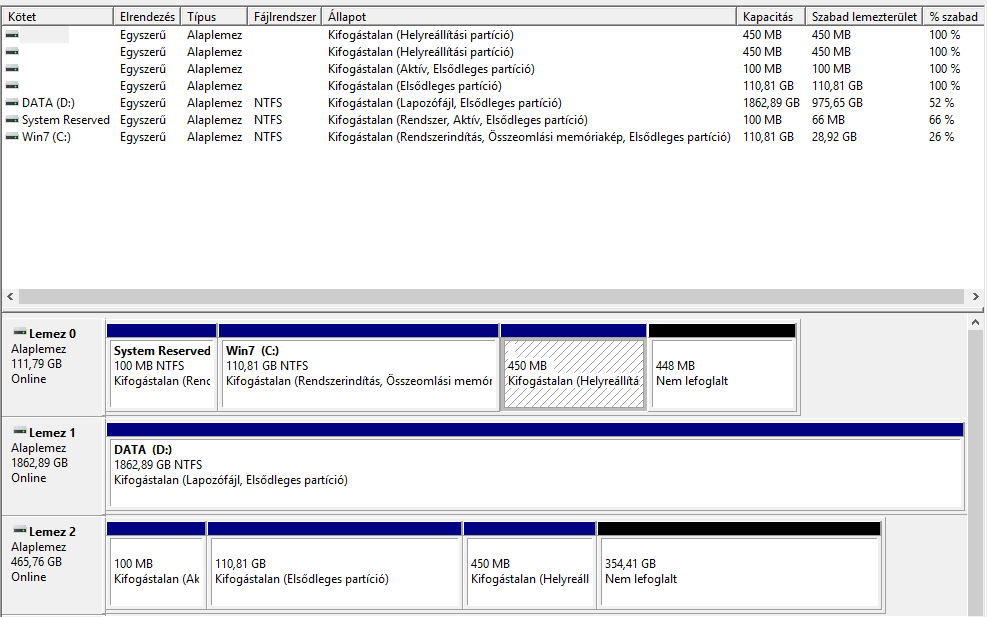987x617 pixels.
Task: Select the Win7 (C:) partition block
Action: [358, 368]
